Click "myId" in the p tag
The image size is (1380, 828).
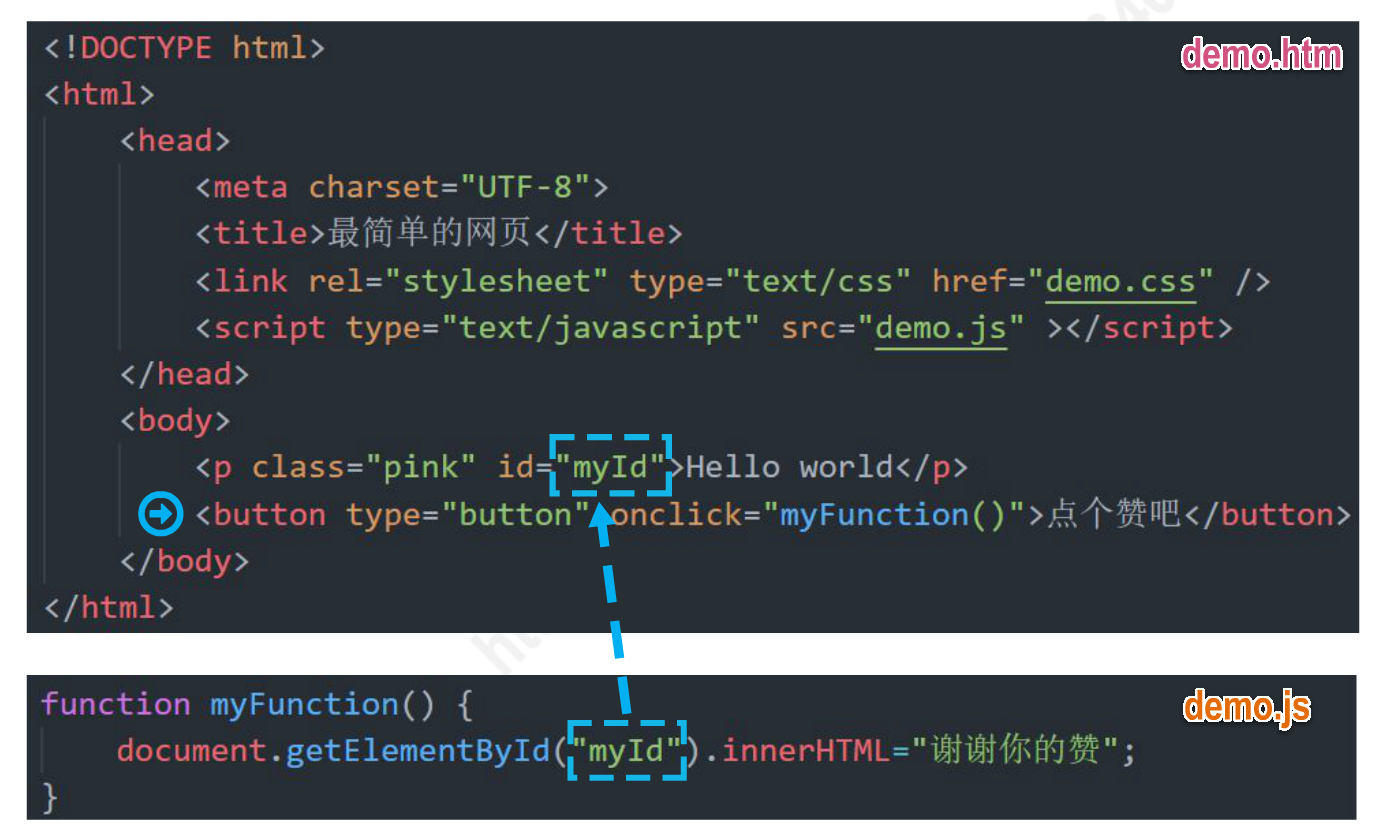[610, 467]
